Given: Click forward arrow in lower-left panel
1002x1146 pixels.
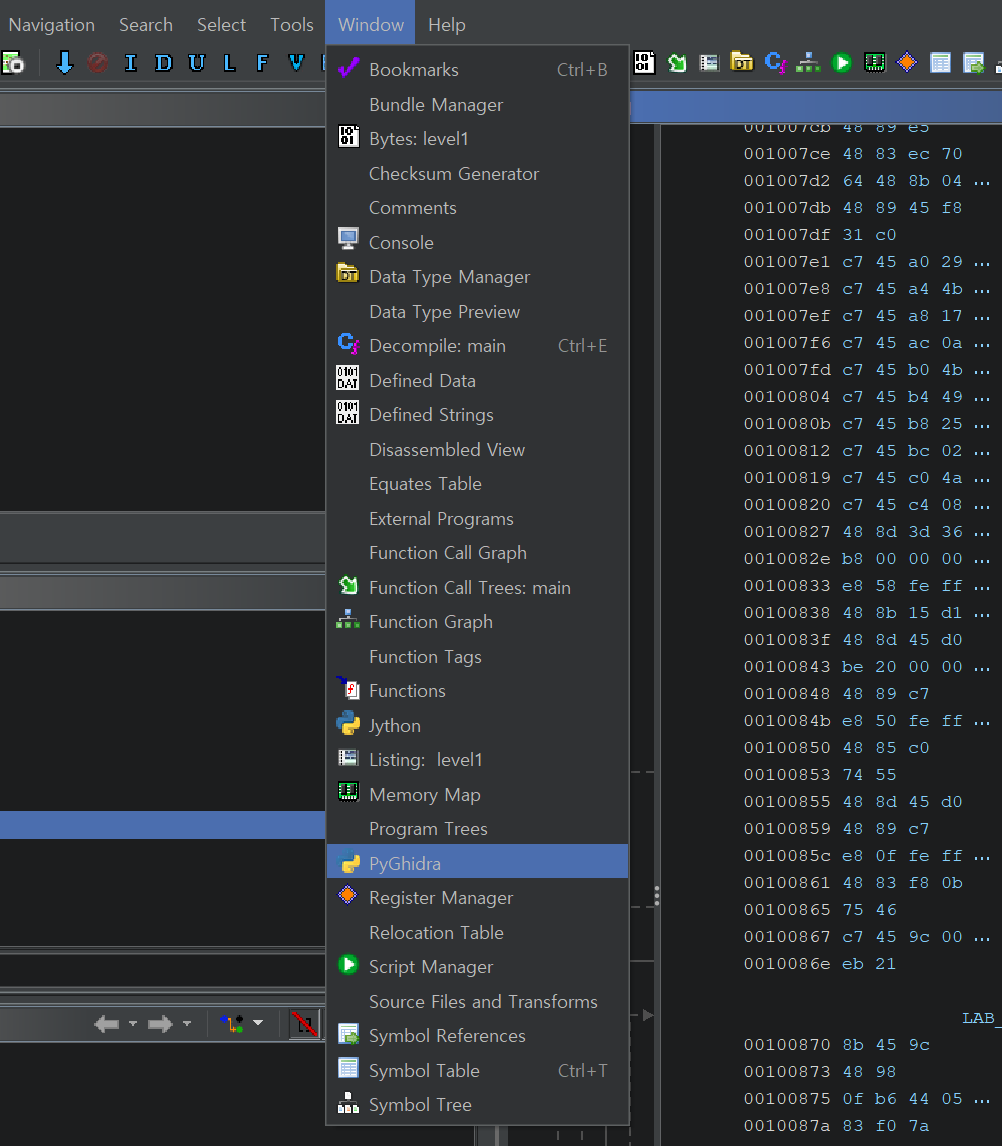Looking at the screenshot, I should tap(160, 1024).
